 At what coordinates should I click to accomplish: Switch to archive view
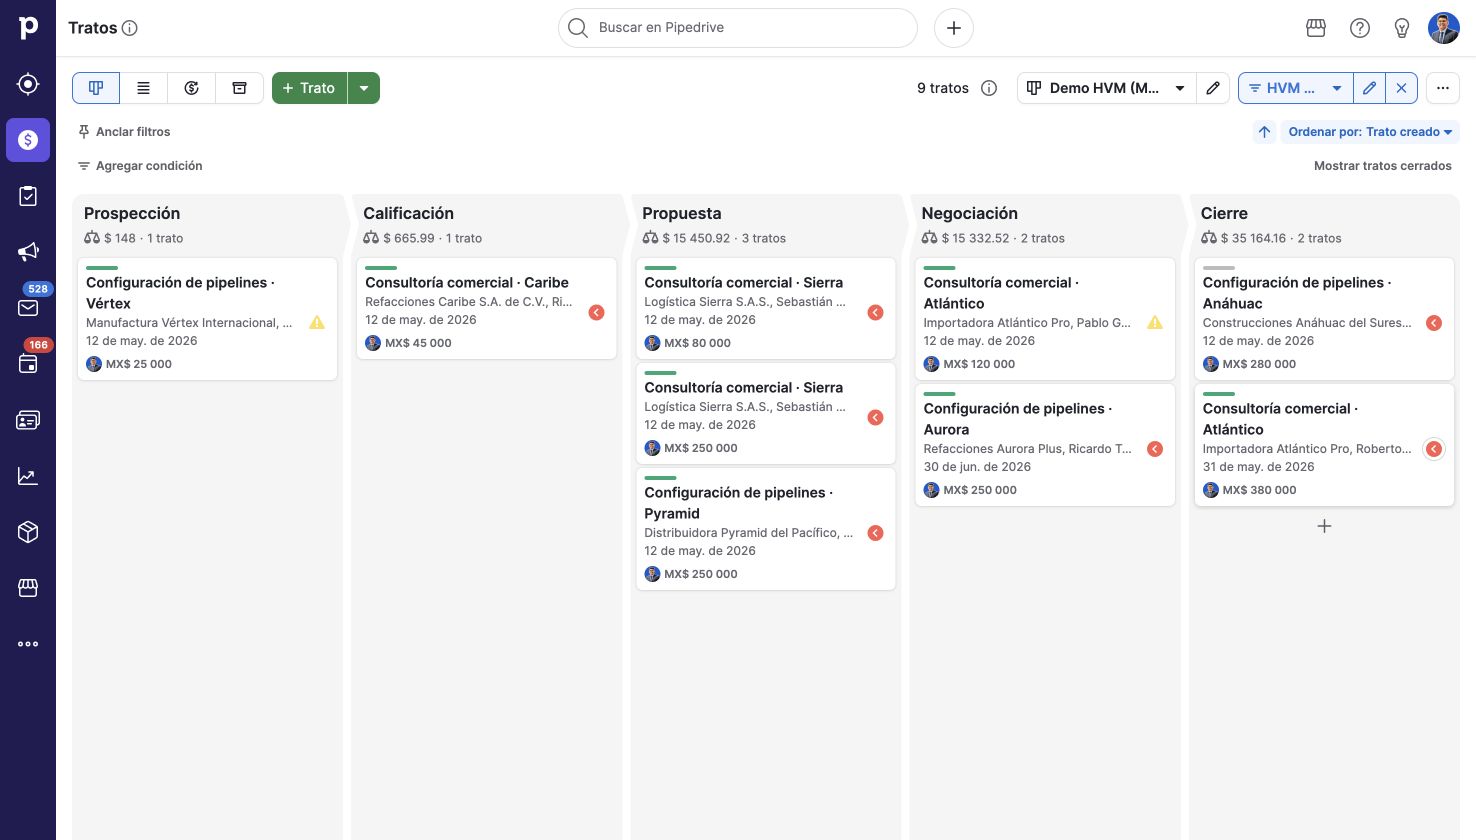pyautogui.click(x=240, y=88)
